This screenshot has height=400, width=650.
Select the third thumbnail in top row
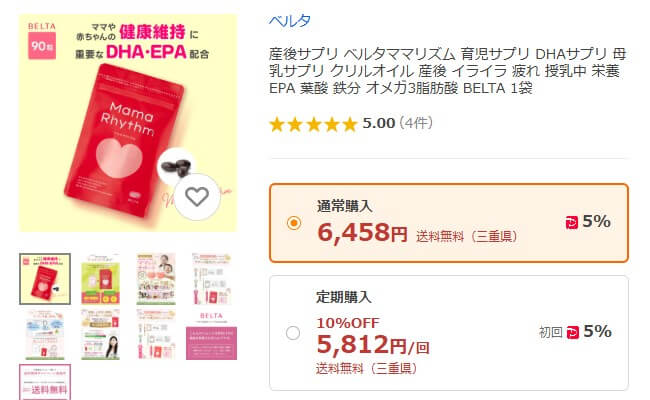156,279
